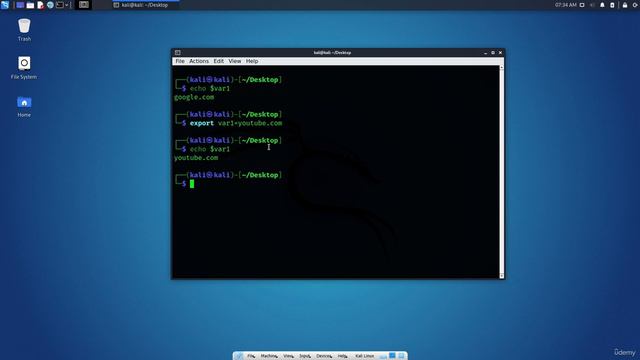
Task: Click the 'export var1=youtube.com' command text
Action: click(x=236, y=123)
